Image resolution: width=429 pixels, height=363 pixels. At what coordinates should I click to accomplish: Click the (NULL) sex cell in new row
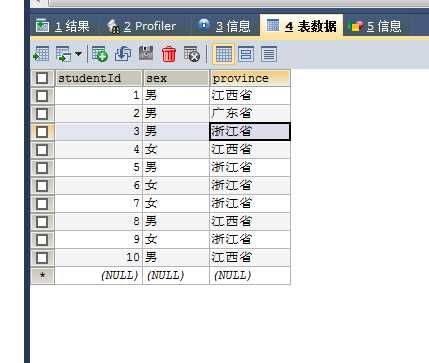176,276
